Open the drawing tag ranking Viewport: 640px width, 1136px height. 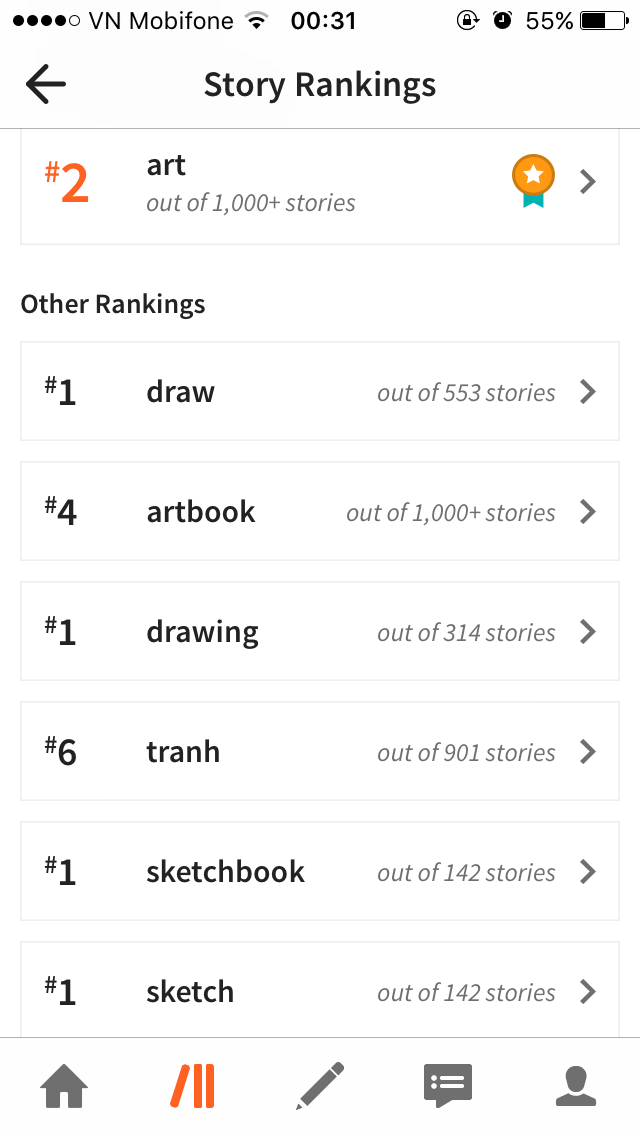pyautogui.click(x=320, y=632)
